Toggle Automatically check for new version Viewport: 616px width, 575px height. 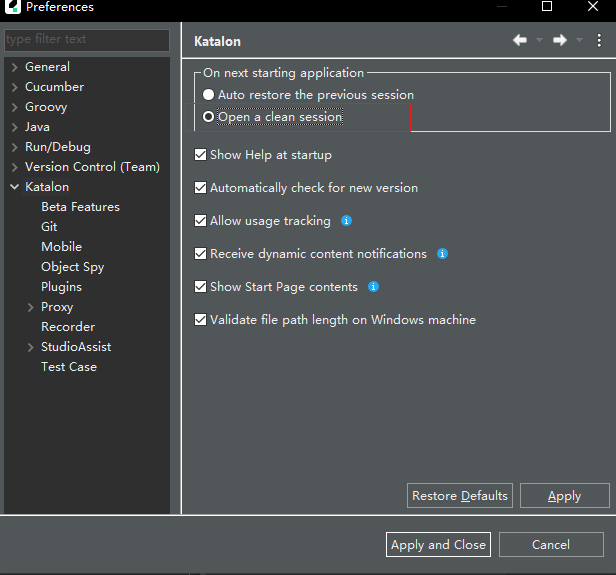pyautogui.click(x=200, y=188)
